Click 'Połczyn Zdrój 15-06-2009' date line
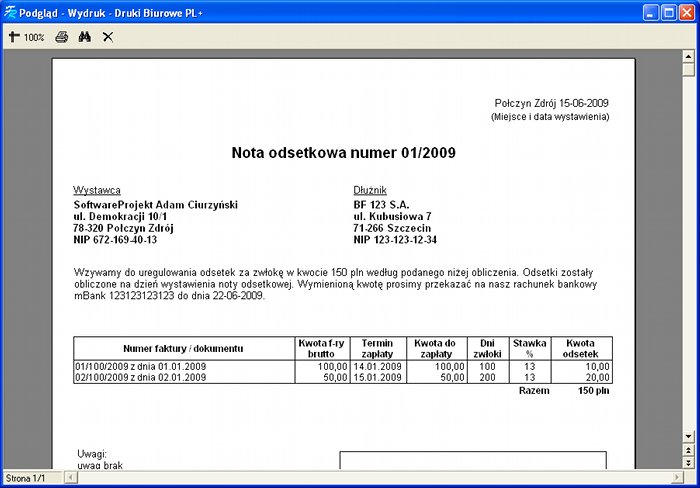Viewport: 700px width, 488px height. [x=551, y=103]
